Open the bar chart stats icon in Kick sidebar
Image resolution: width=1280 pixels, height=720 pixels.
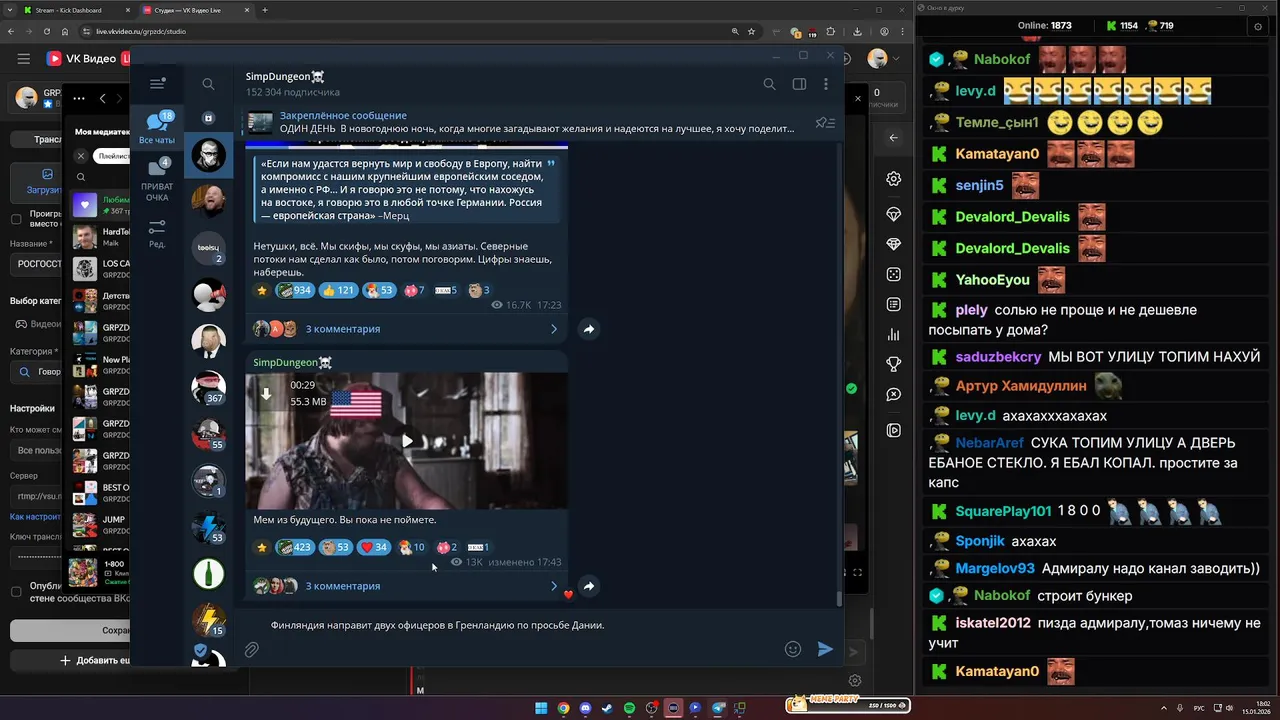point(894,335)
